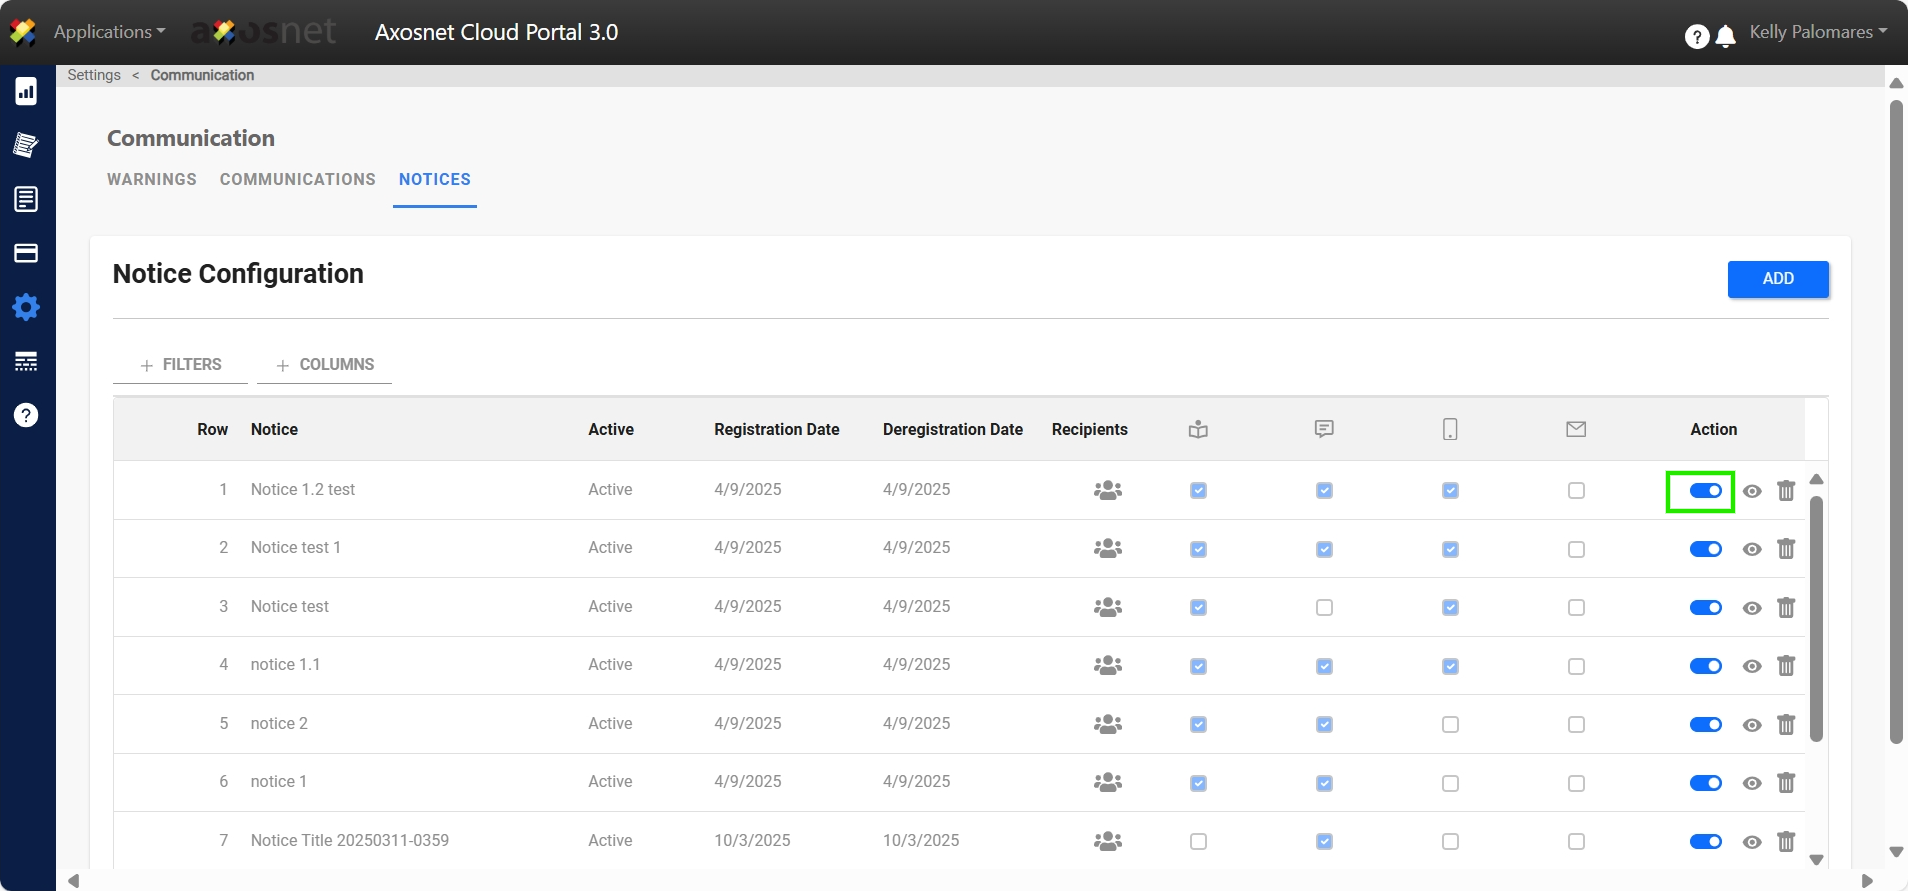The height and width of the screenshot is (891, 1908).
Task: Click the help icon in top header
Action: point(1696,37)
